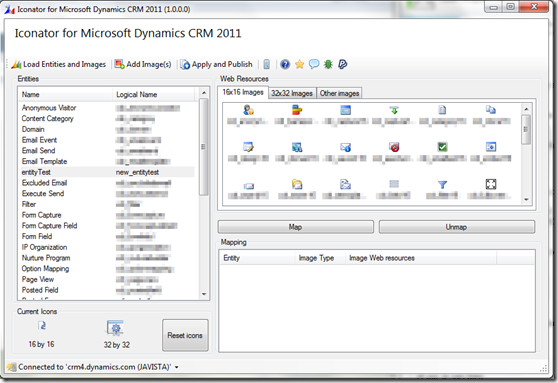Click the Reset icons button
Screen dimensions: 558x383
[185, 335]
